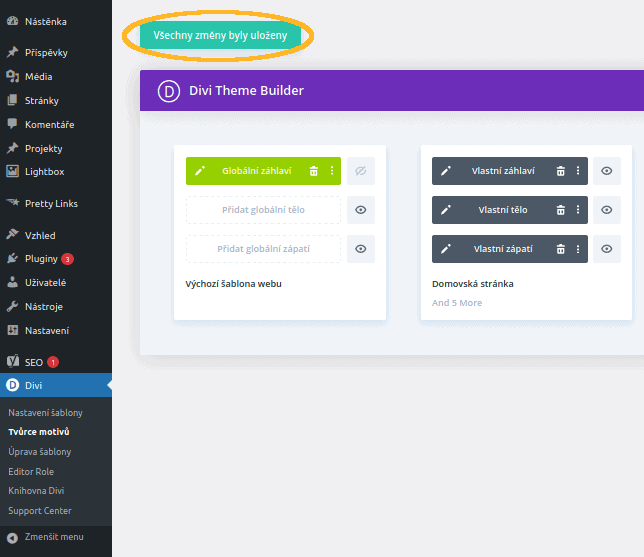
Task: Open Nastavení šablony submenu item
Action: click(x=45, y=413)
